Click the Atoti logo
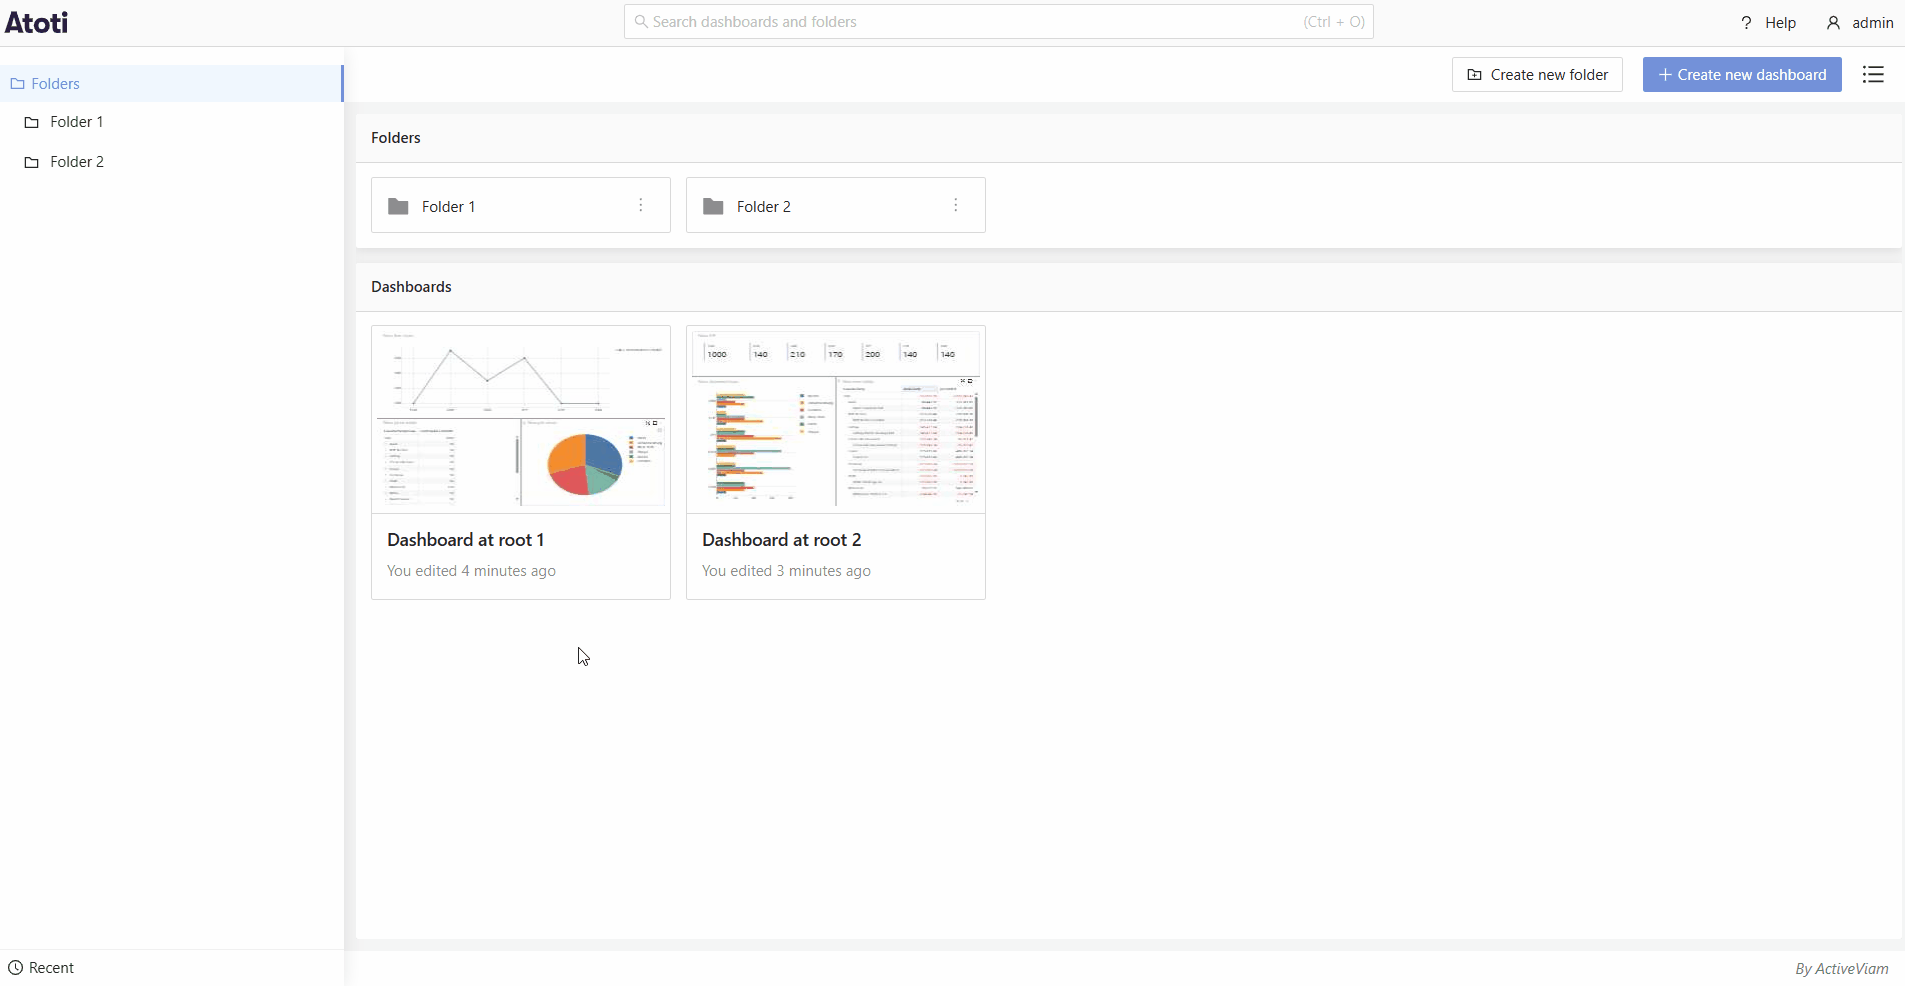Image resolution: width=1905 pixels, height=986 pixels. 36,22
